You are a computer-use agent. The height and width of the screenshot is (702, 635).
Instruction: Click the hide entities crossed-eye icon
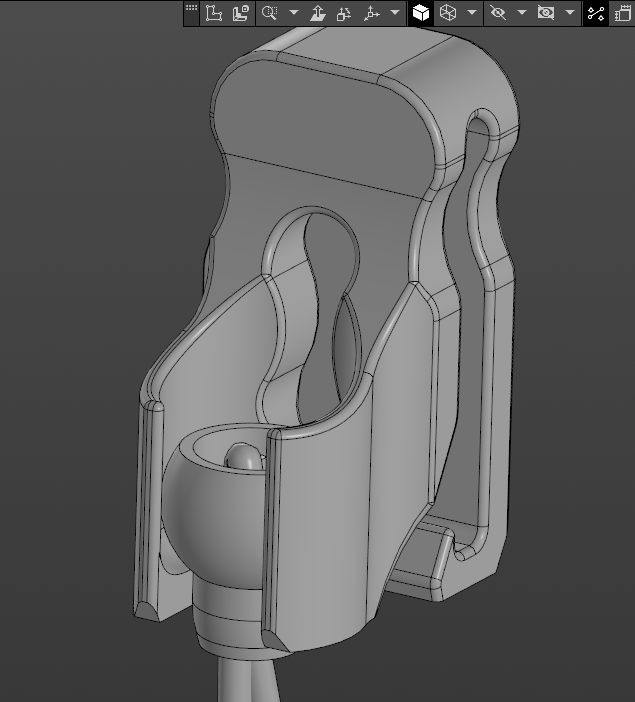498,13
